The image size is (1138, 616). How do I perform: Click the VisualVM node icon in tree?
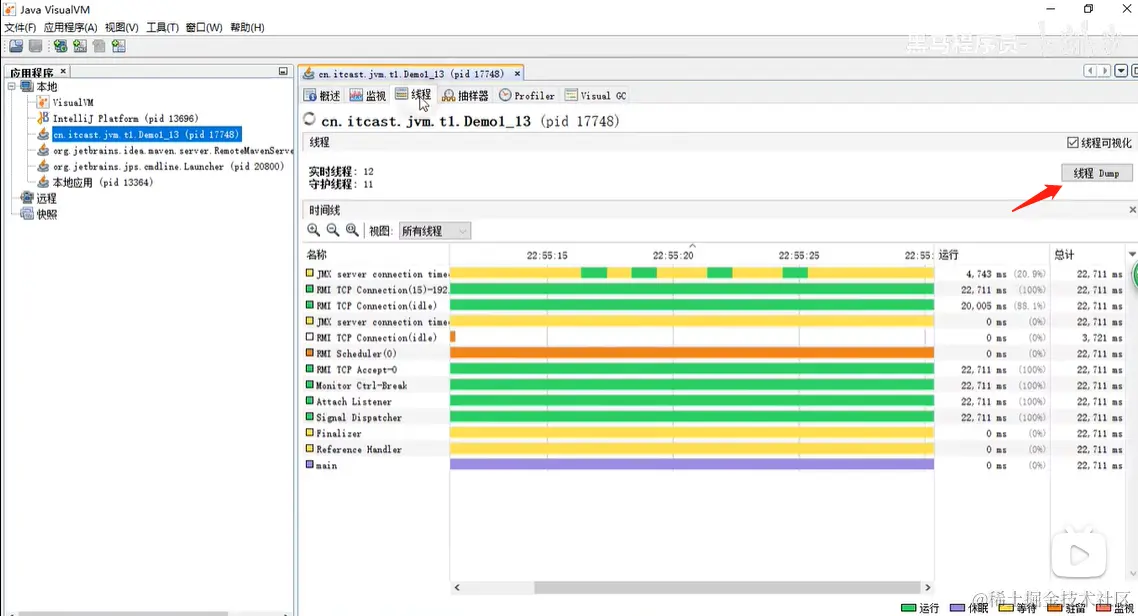[44, 102]
